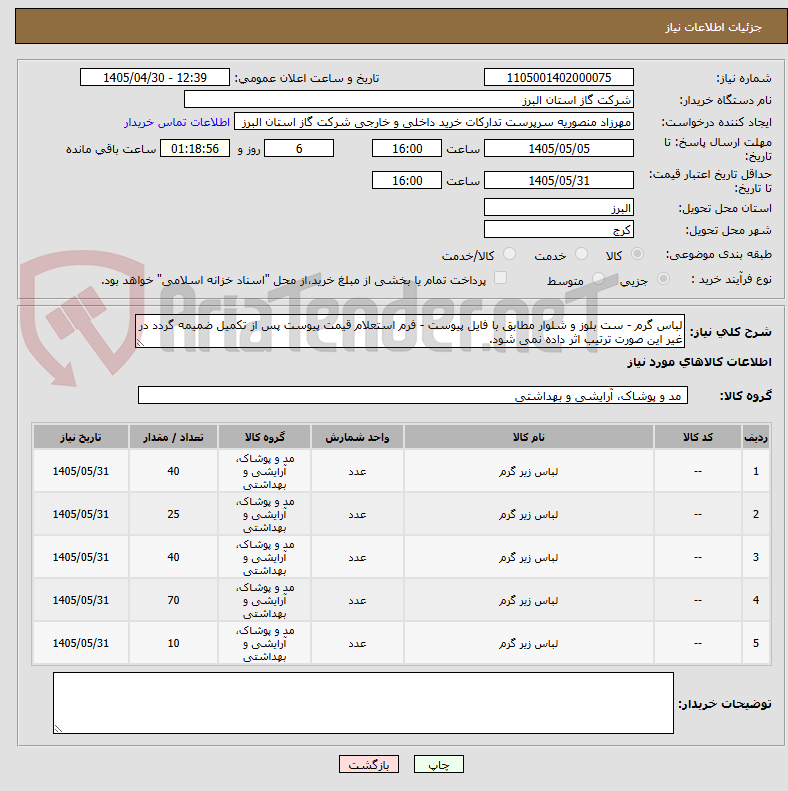Click the goods group cell in row 1
788x791 pixels.
pos(264,471)
